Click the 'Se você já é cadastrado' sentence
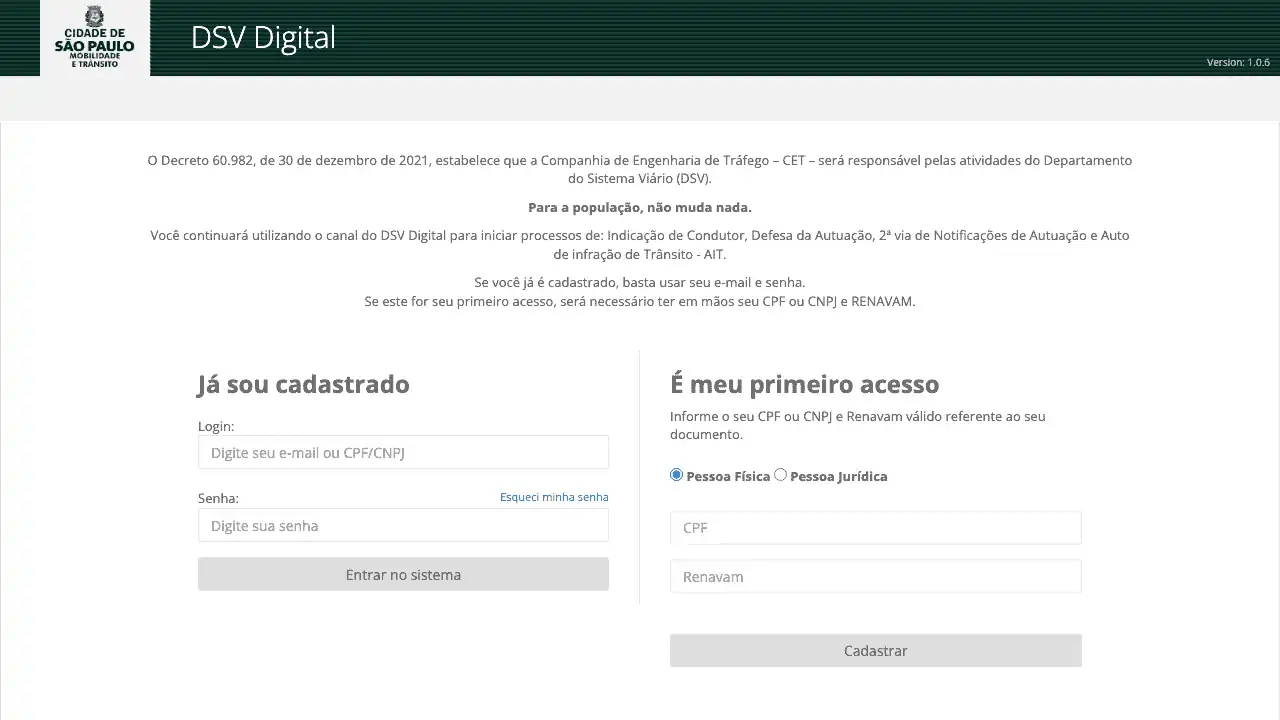The width and height of the screenshot is (1280, 720). pyautogui.click(x=640, y=282)
